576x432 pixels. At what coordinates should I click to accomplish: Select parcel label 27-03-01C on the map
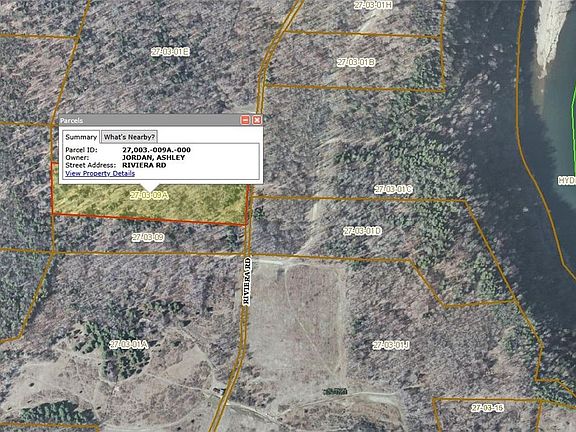pos(393,190)
